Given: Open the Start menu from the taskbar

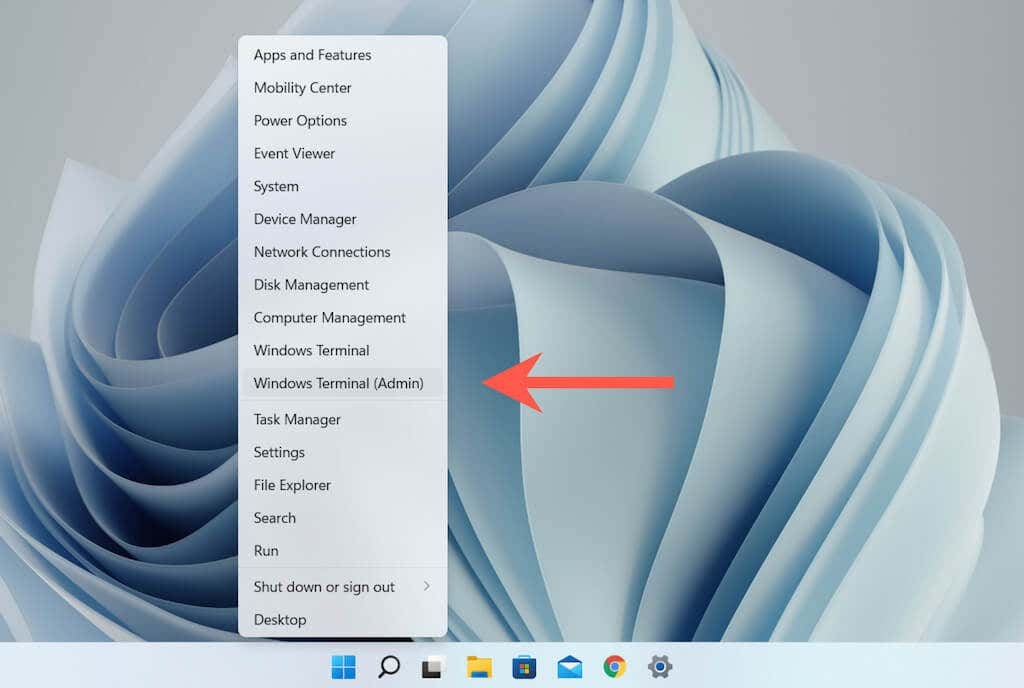Looking at the screenshot, I should click(x=345, y=662).
